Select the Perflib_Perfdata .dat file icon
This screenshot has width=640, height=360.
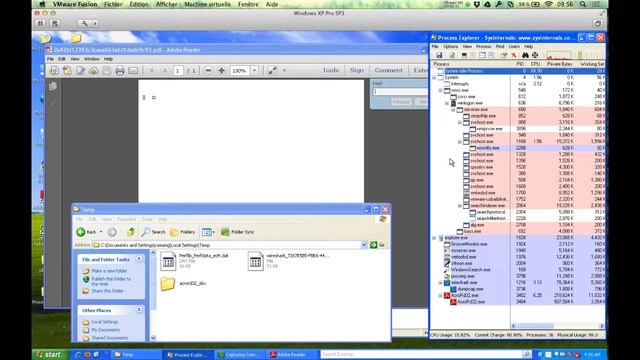168,261
